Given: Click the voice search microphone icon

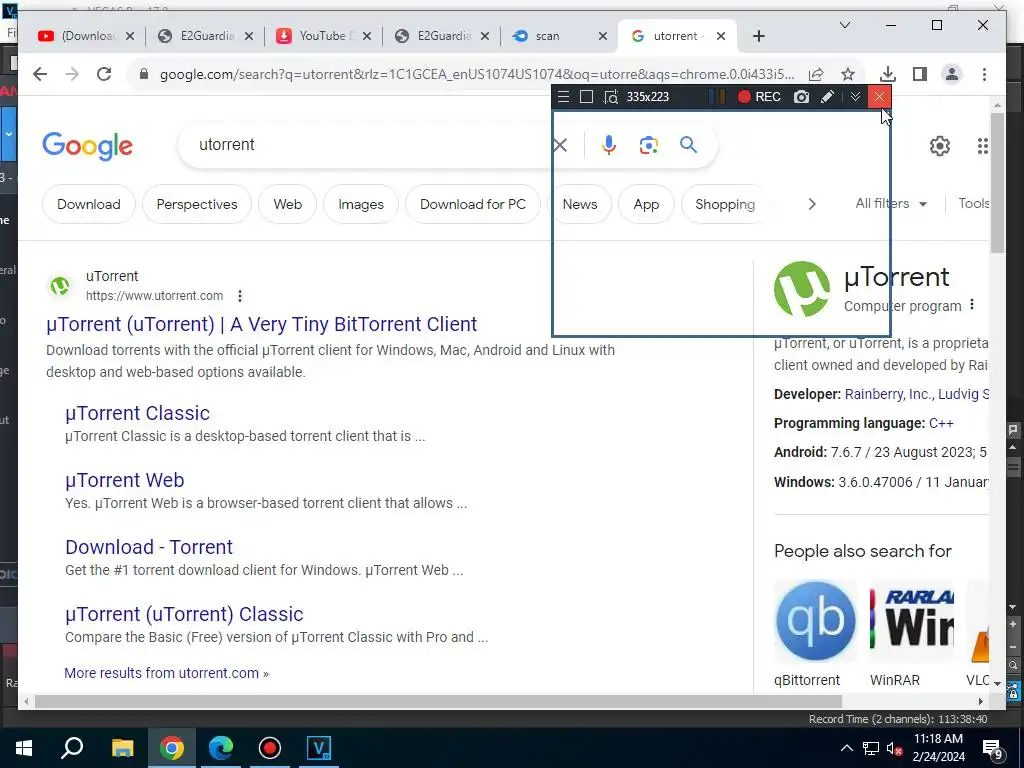Looking at the screenshot, I should coord(609,145).
